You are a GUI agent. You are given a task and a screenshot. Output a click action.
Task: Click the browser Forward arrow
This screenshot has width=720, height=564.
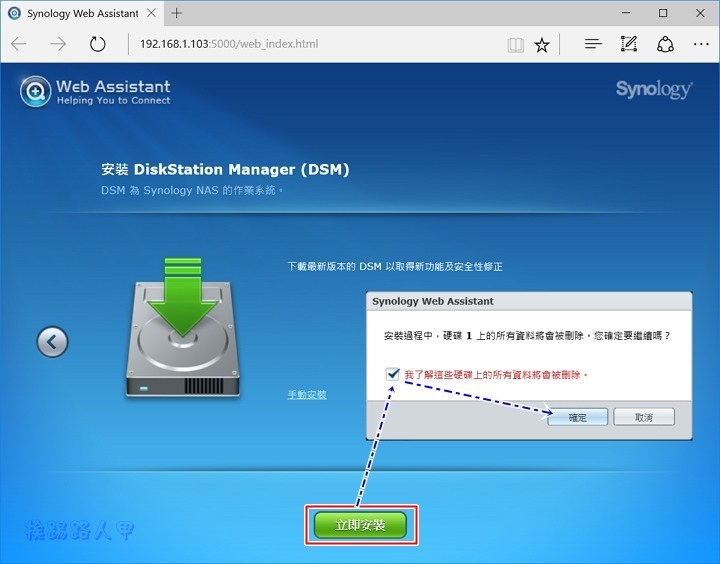click(58, 45)
